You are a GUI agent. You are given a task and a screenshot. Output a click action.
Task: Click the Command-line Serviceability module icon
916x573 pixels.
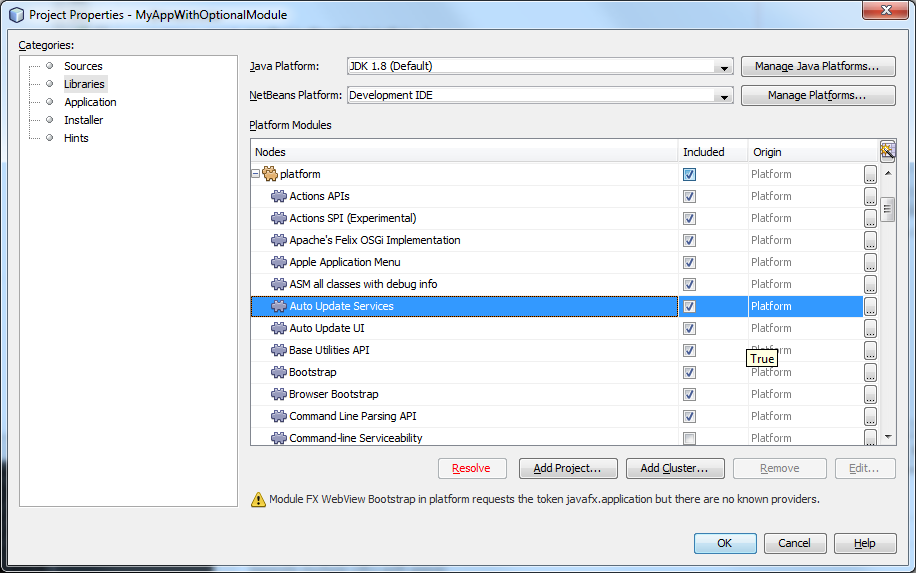point(279,437)
